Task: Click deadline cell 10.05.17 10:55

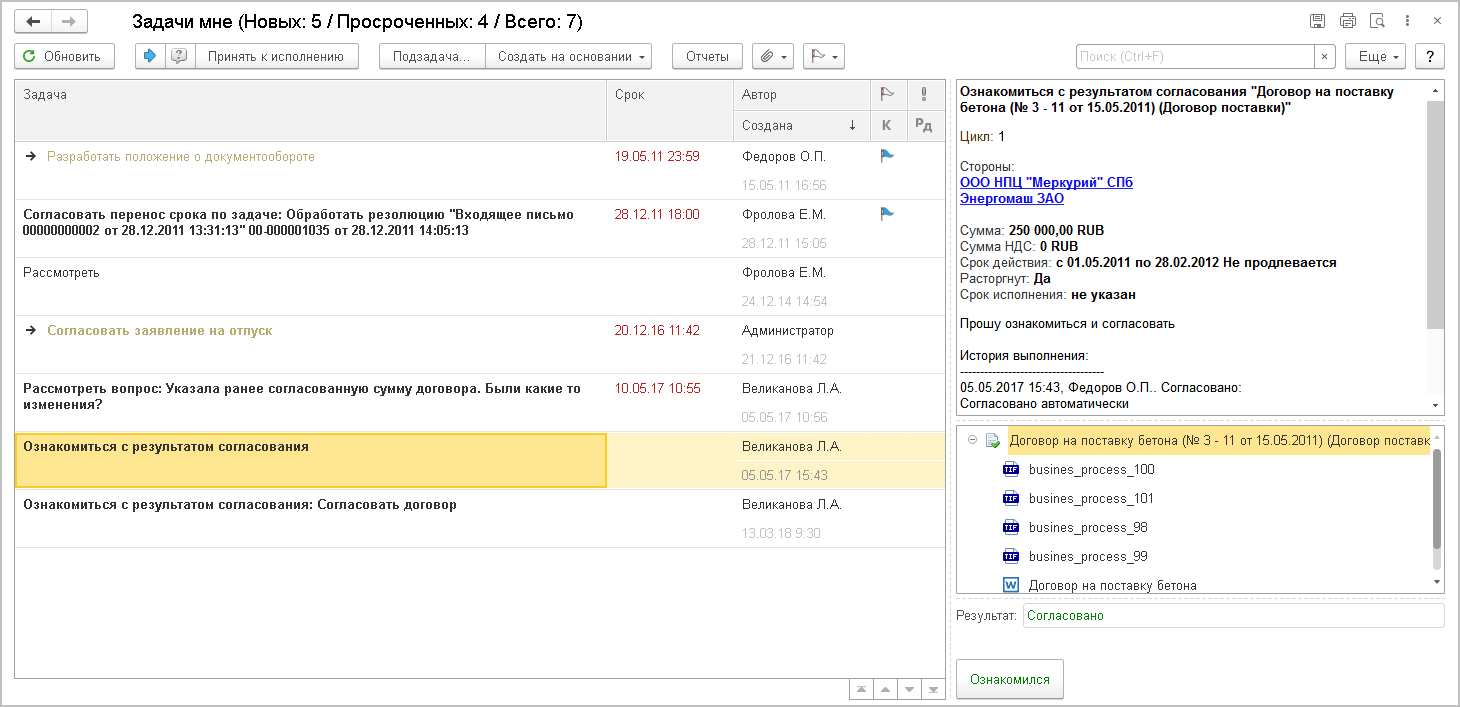Action: [x=657, y=388]
